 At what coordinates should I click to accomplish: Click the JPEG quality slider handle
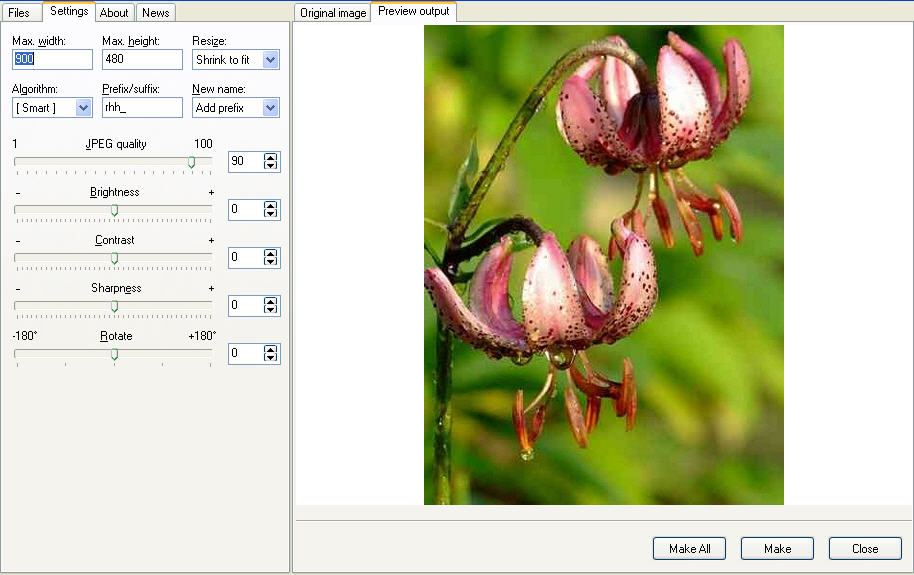191,162
